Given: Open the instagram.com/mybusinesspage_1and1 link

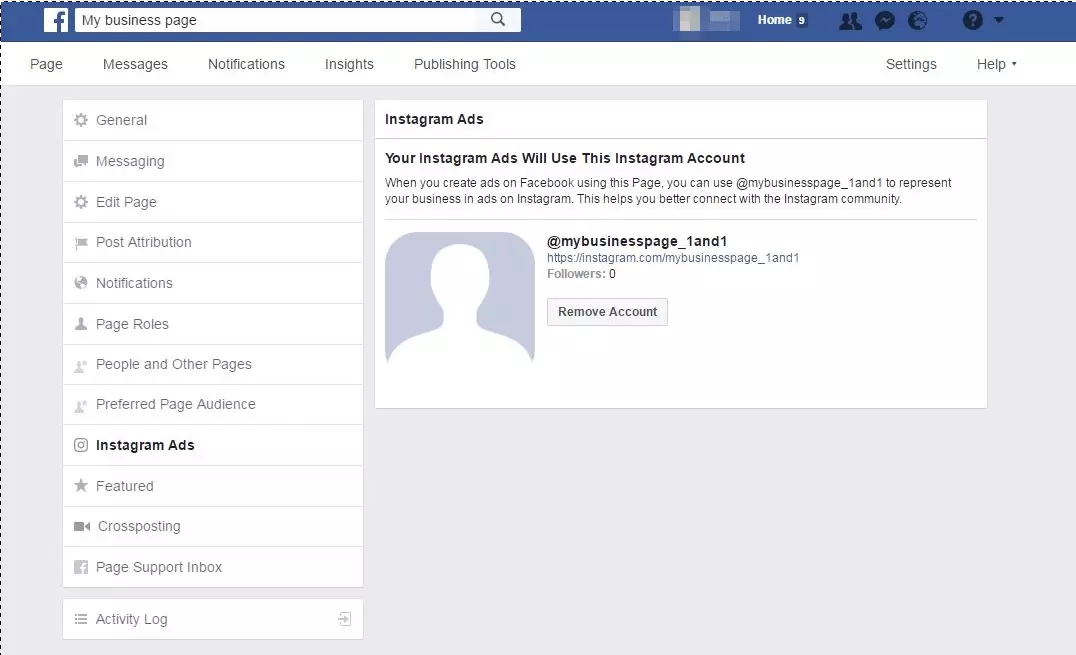Looking at the screenshot, I should [673, 257].
